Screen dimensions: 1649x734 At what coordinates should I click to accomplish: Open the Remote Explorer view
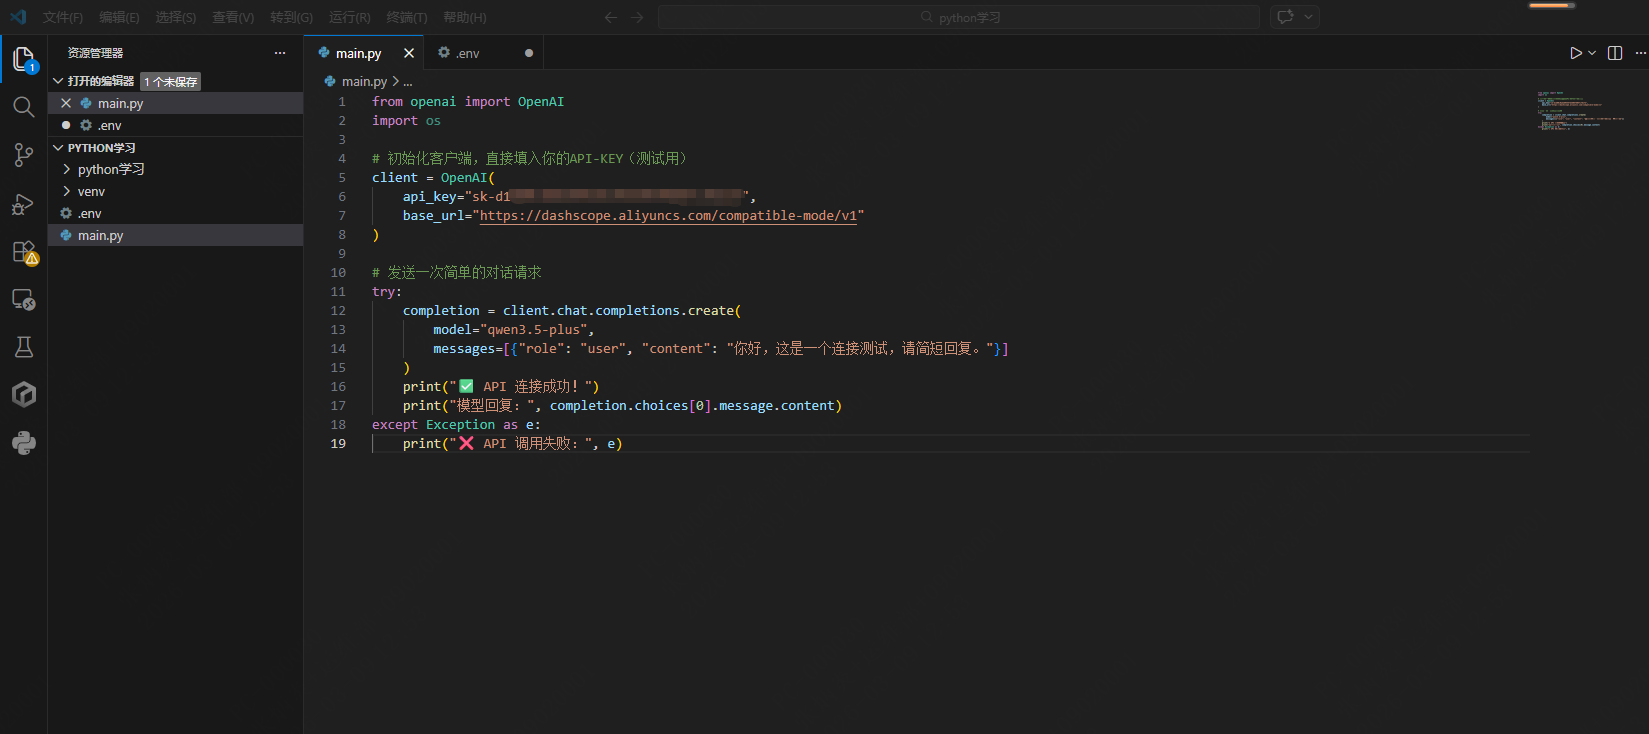[24, 300]
